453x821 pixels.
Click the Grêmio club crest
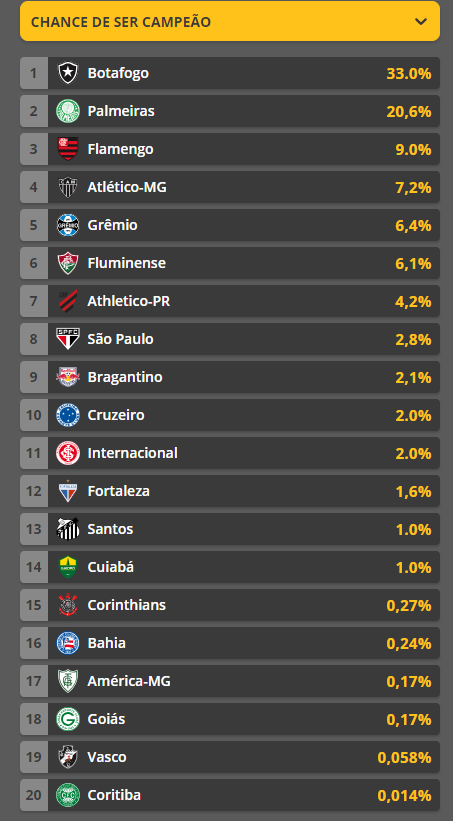[68, 225]
